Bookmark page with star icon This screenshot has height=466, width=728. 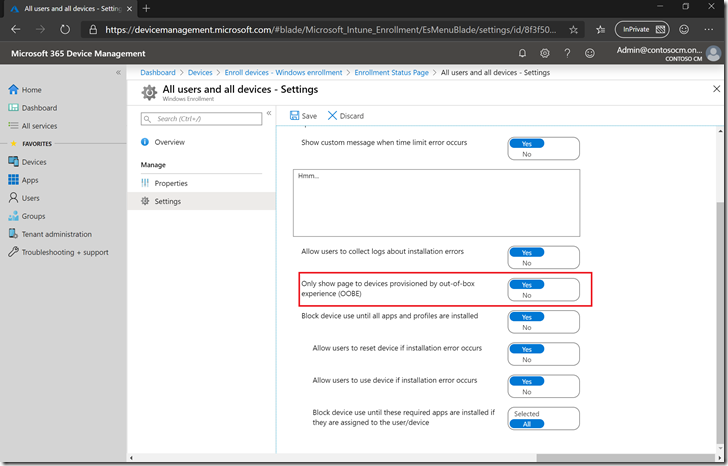pos(573,30)
